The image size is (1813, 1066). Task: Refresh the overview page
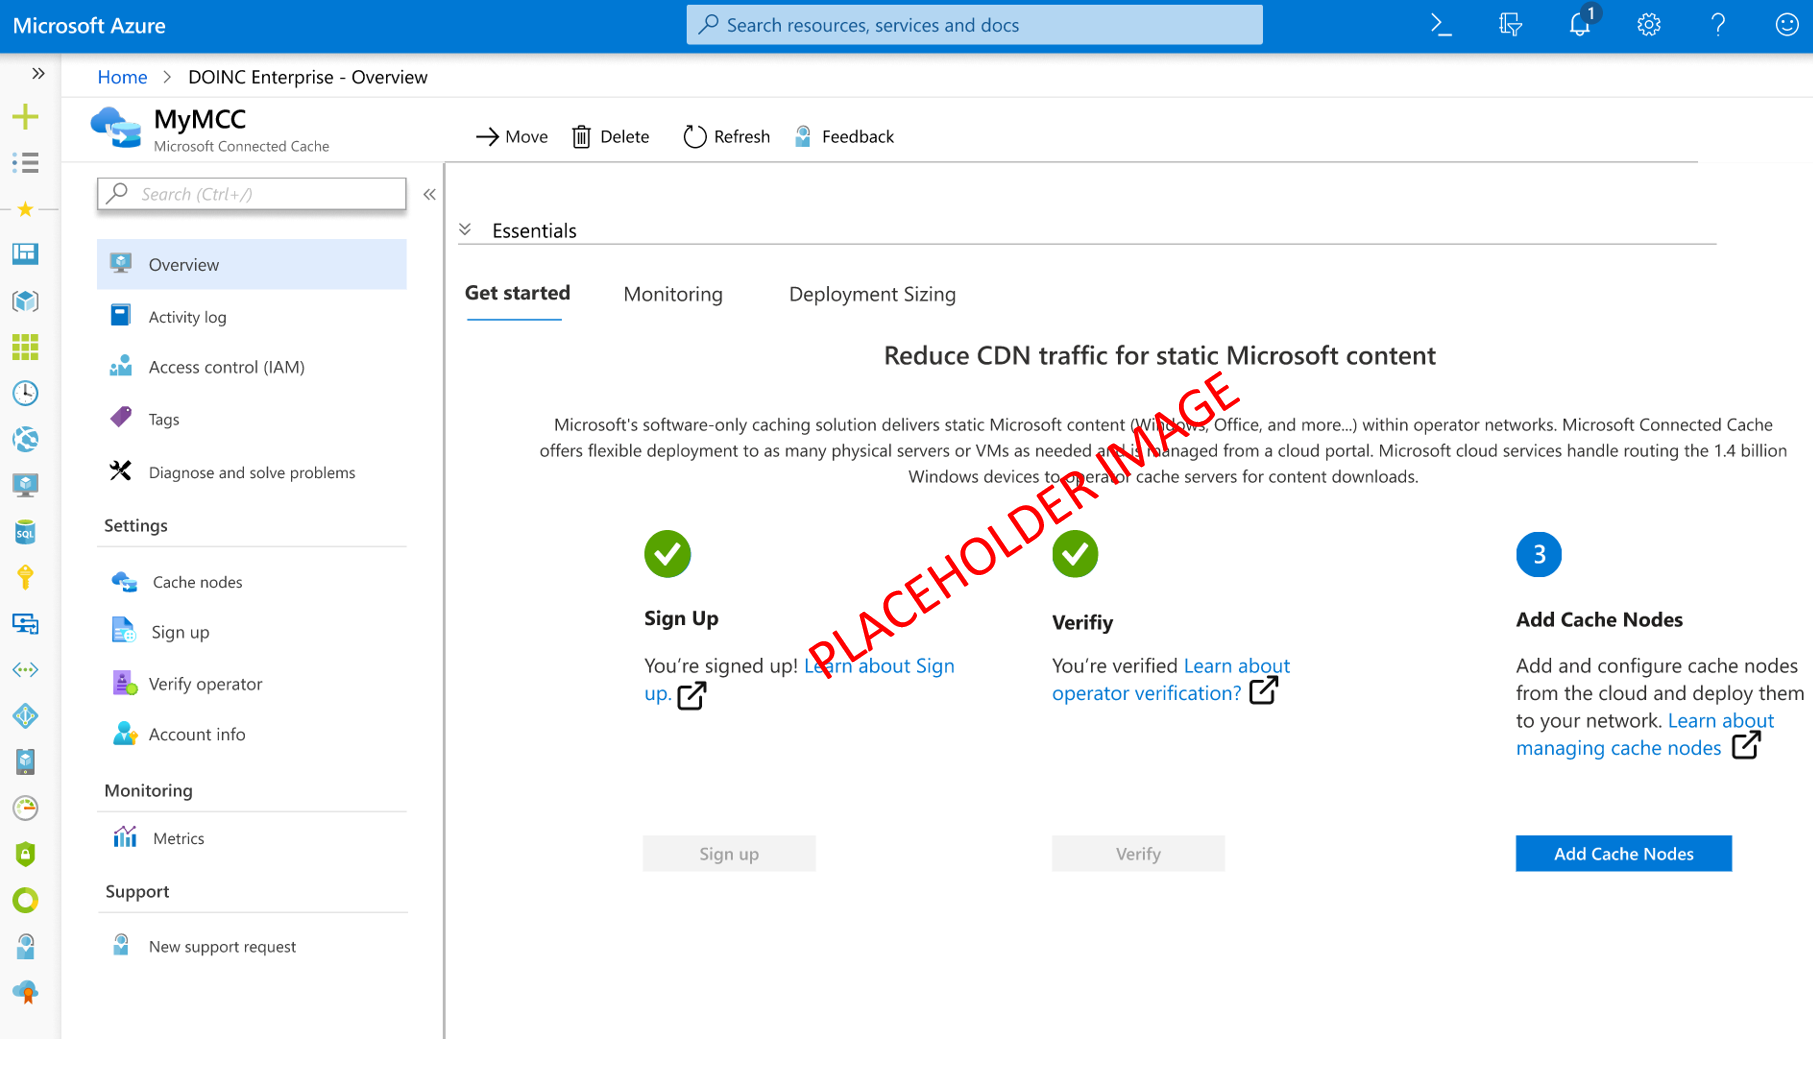726,136
